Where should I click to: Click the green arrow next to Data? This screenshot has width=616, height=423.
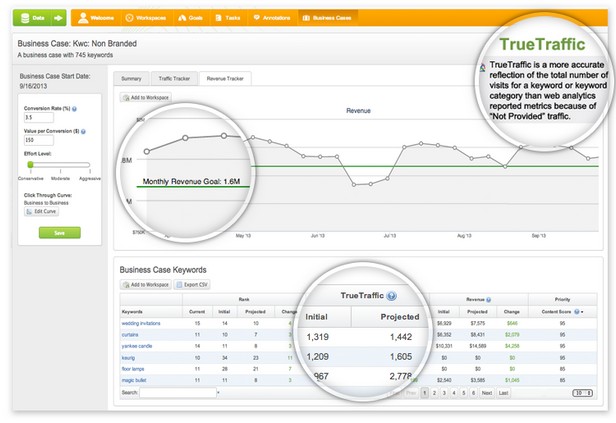tap(60, 18)
